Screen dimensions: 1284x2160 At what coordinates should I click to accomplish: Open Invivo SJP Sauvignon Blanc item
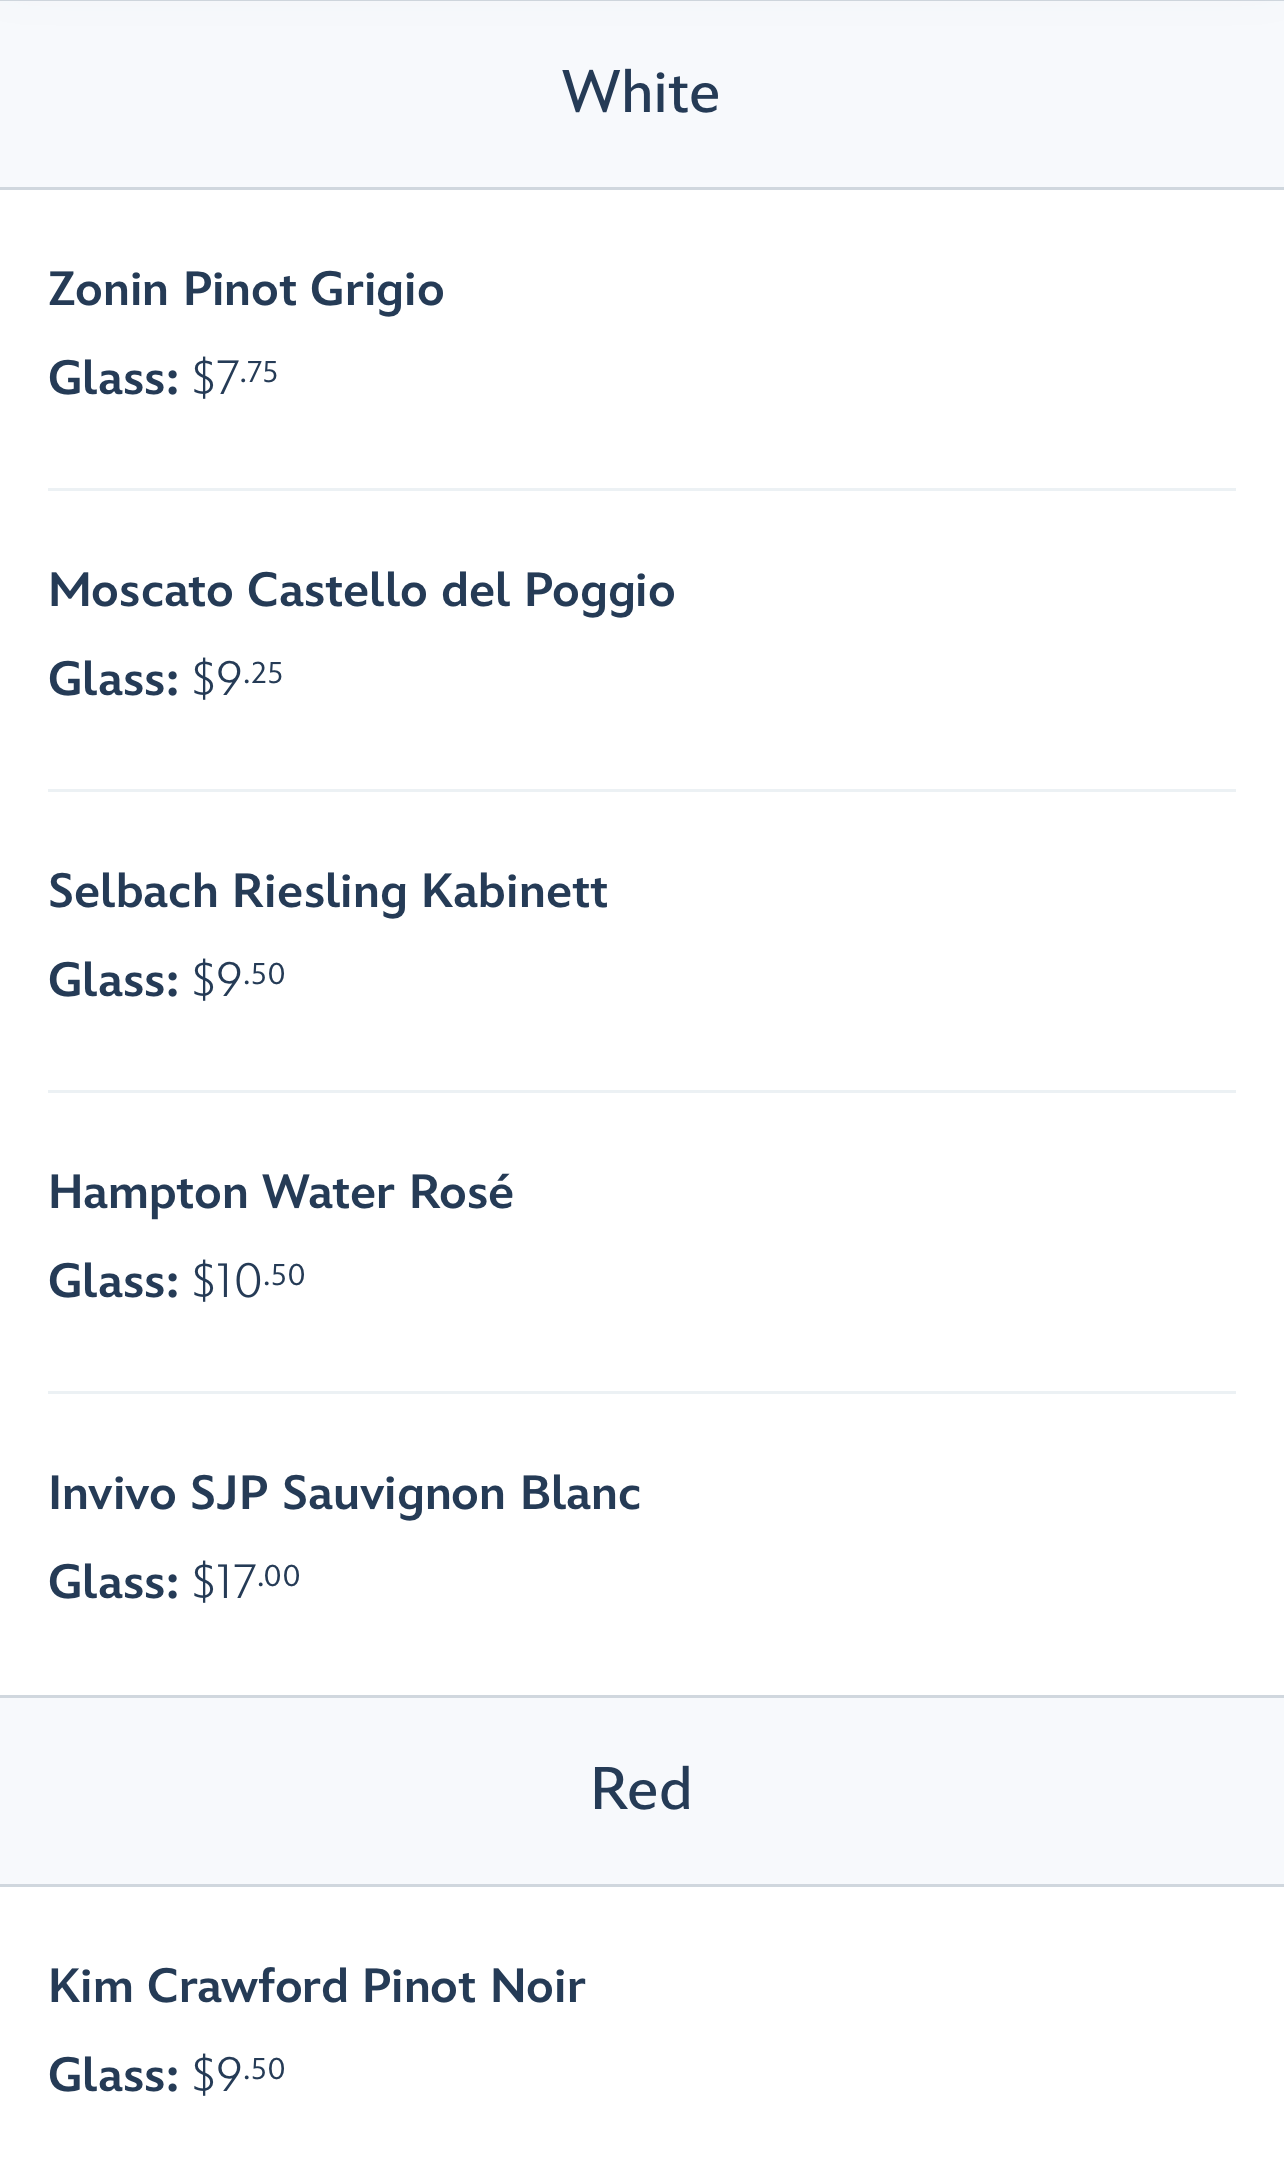(x=345, y=1493)
